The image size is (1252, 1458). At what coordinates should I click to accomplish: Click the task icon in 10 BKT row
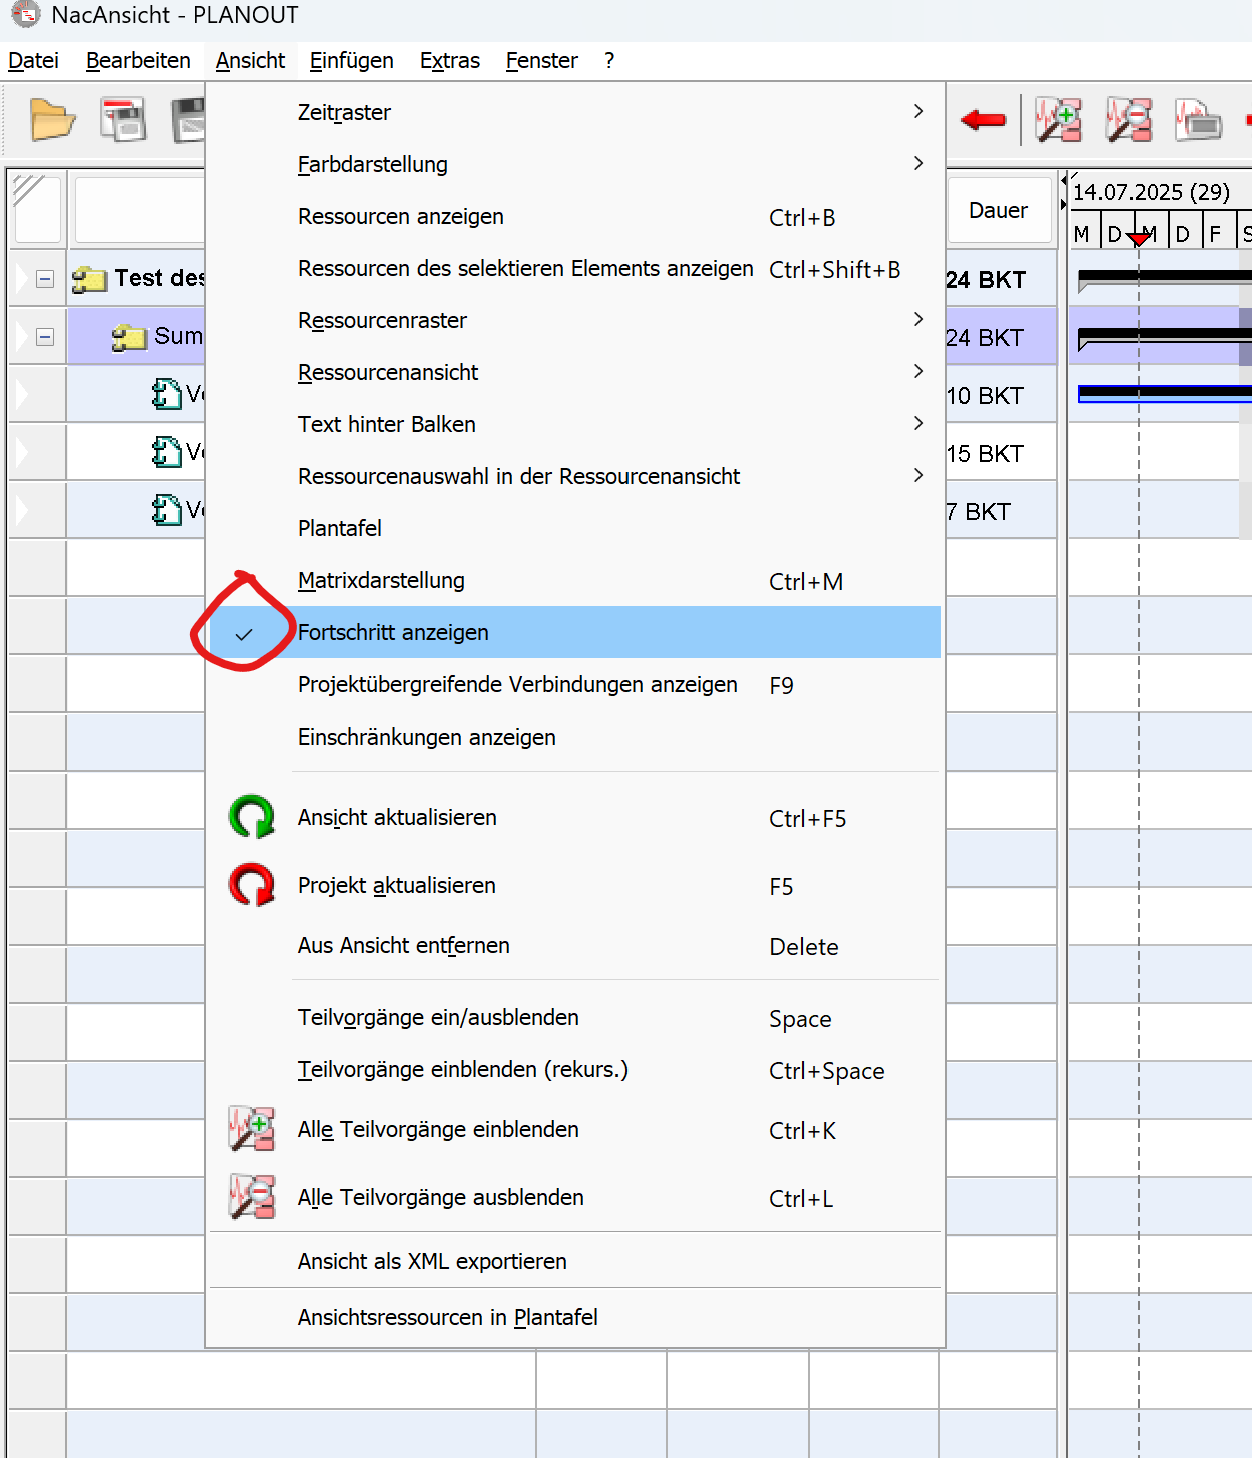166,394
